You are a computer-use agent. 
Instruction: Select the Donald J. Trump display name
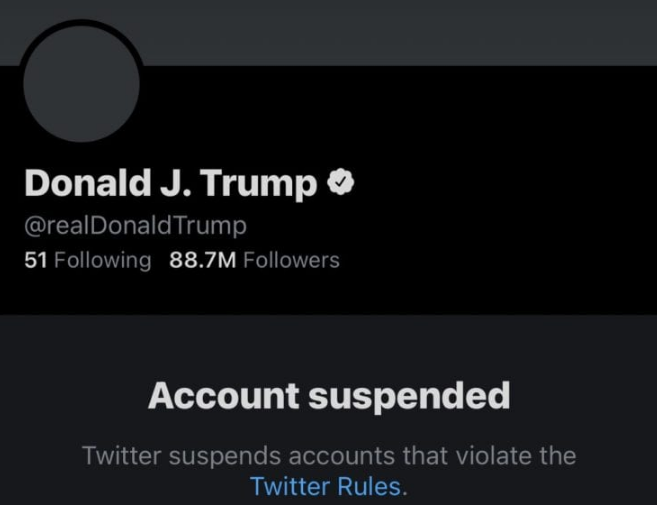pos(171,183)
